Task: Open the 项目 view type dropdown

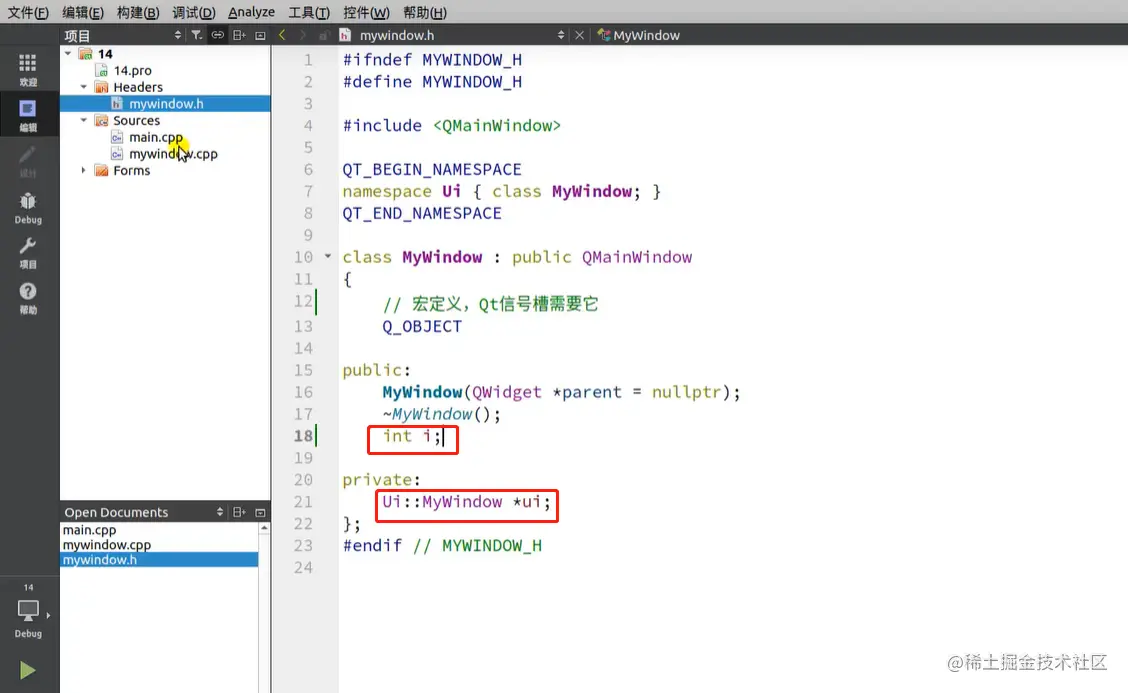Action: pos(178,35)
